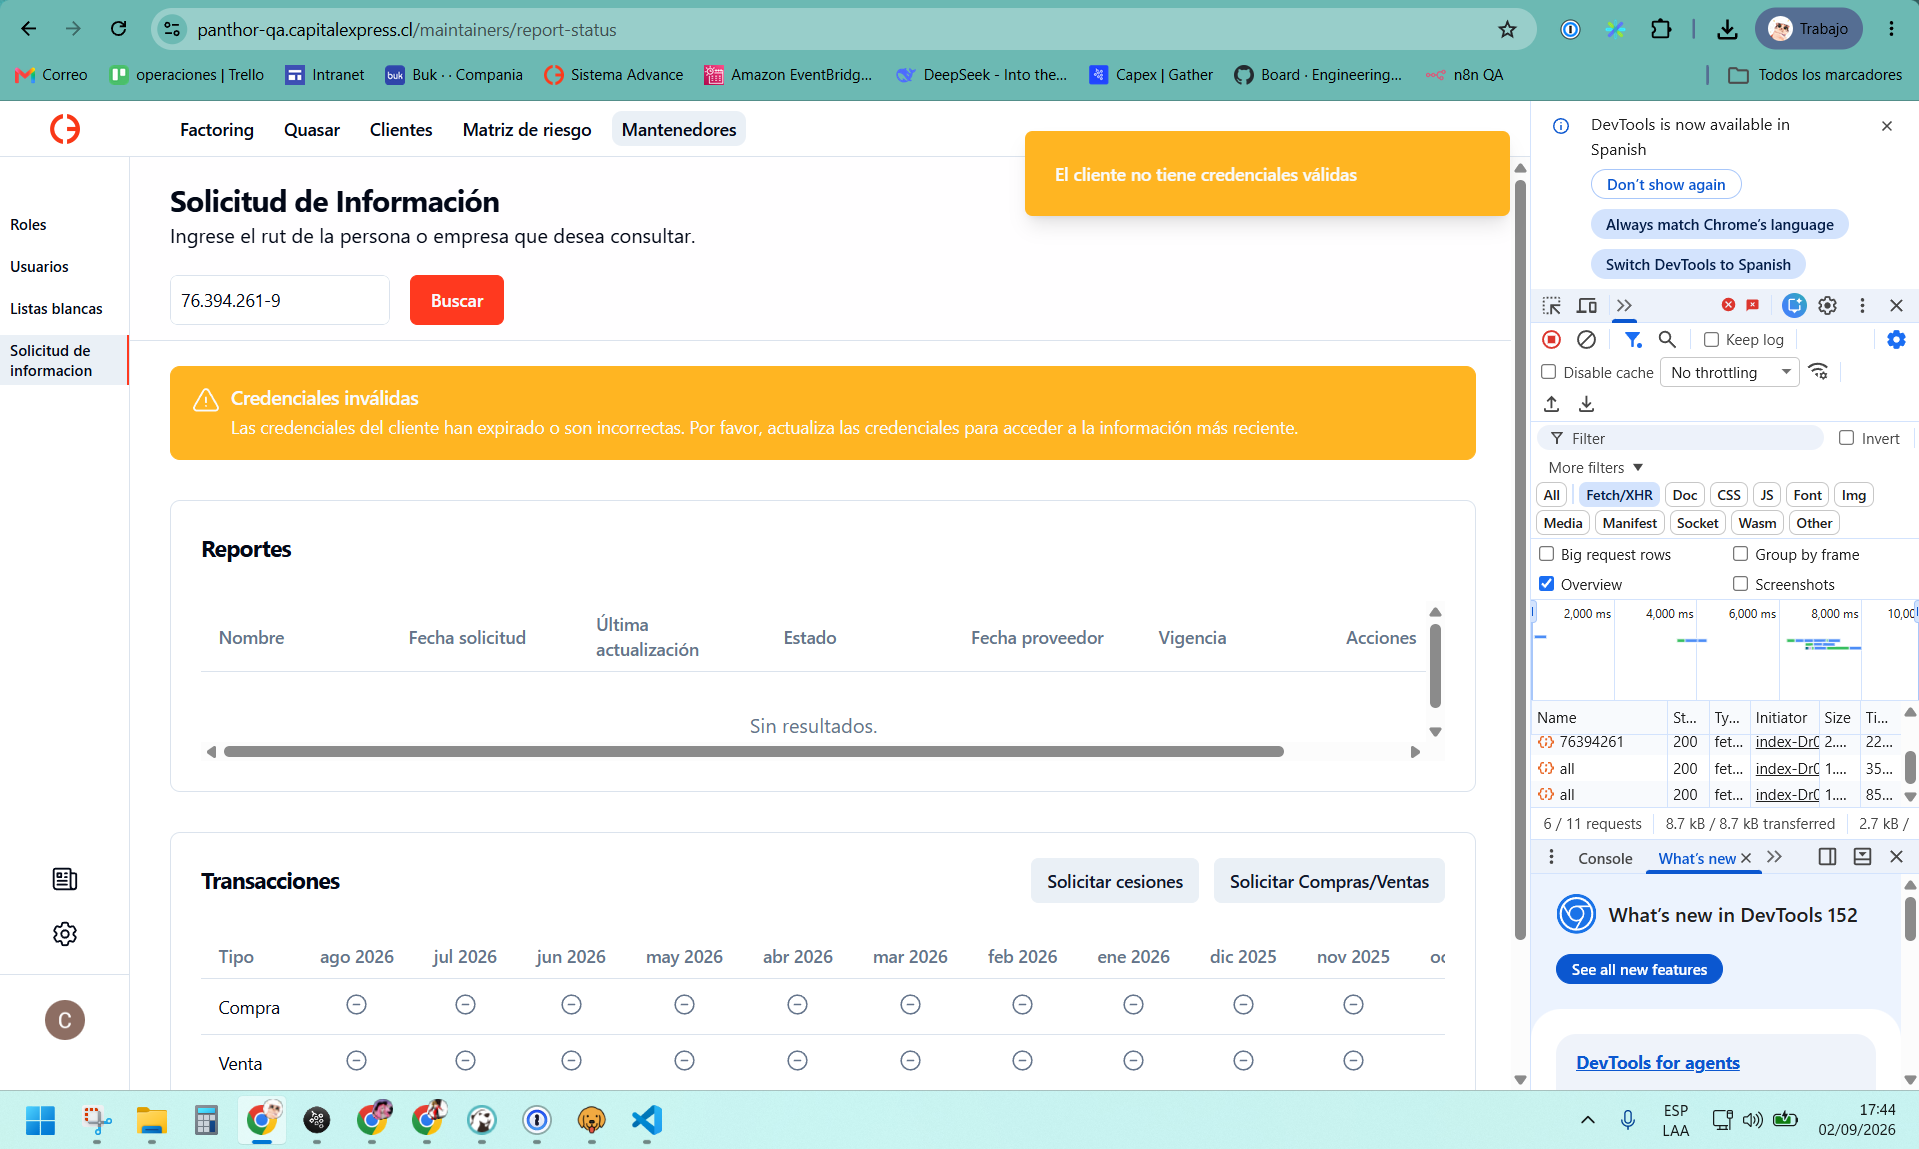Screen dimensions: 1919x1149
Task: Expand more DevTools tabs chevron
Action: point(1624,305)
